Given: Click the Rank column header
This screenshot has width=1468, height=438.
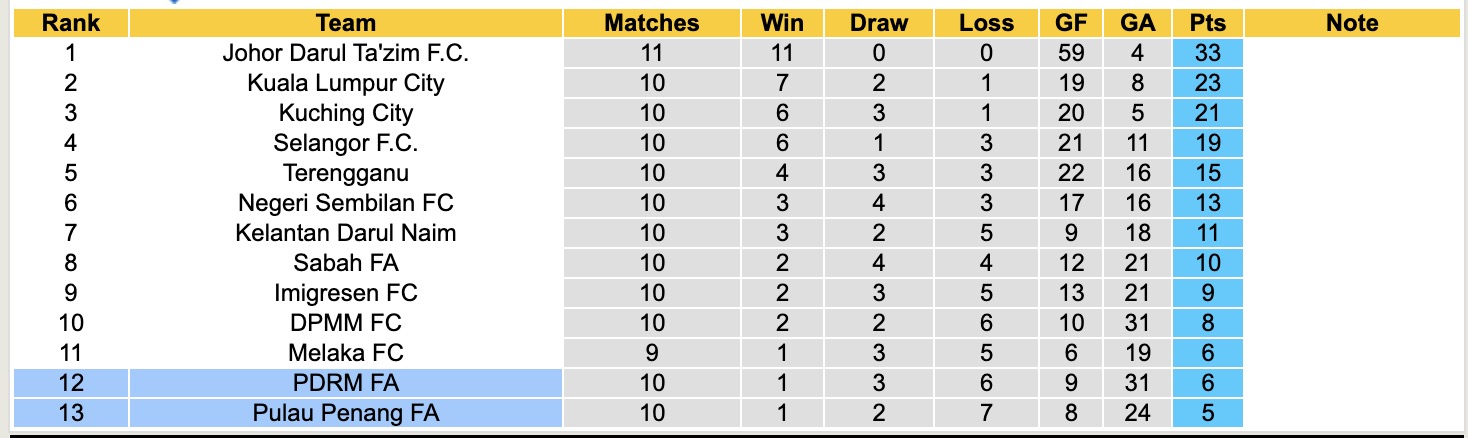Looking at the screenshot, I should (71, 23).
